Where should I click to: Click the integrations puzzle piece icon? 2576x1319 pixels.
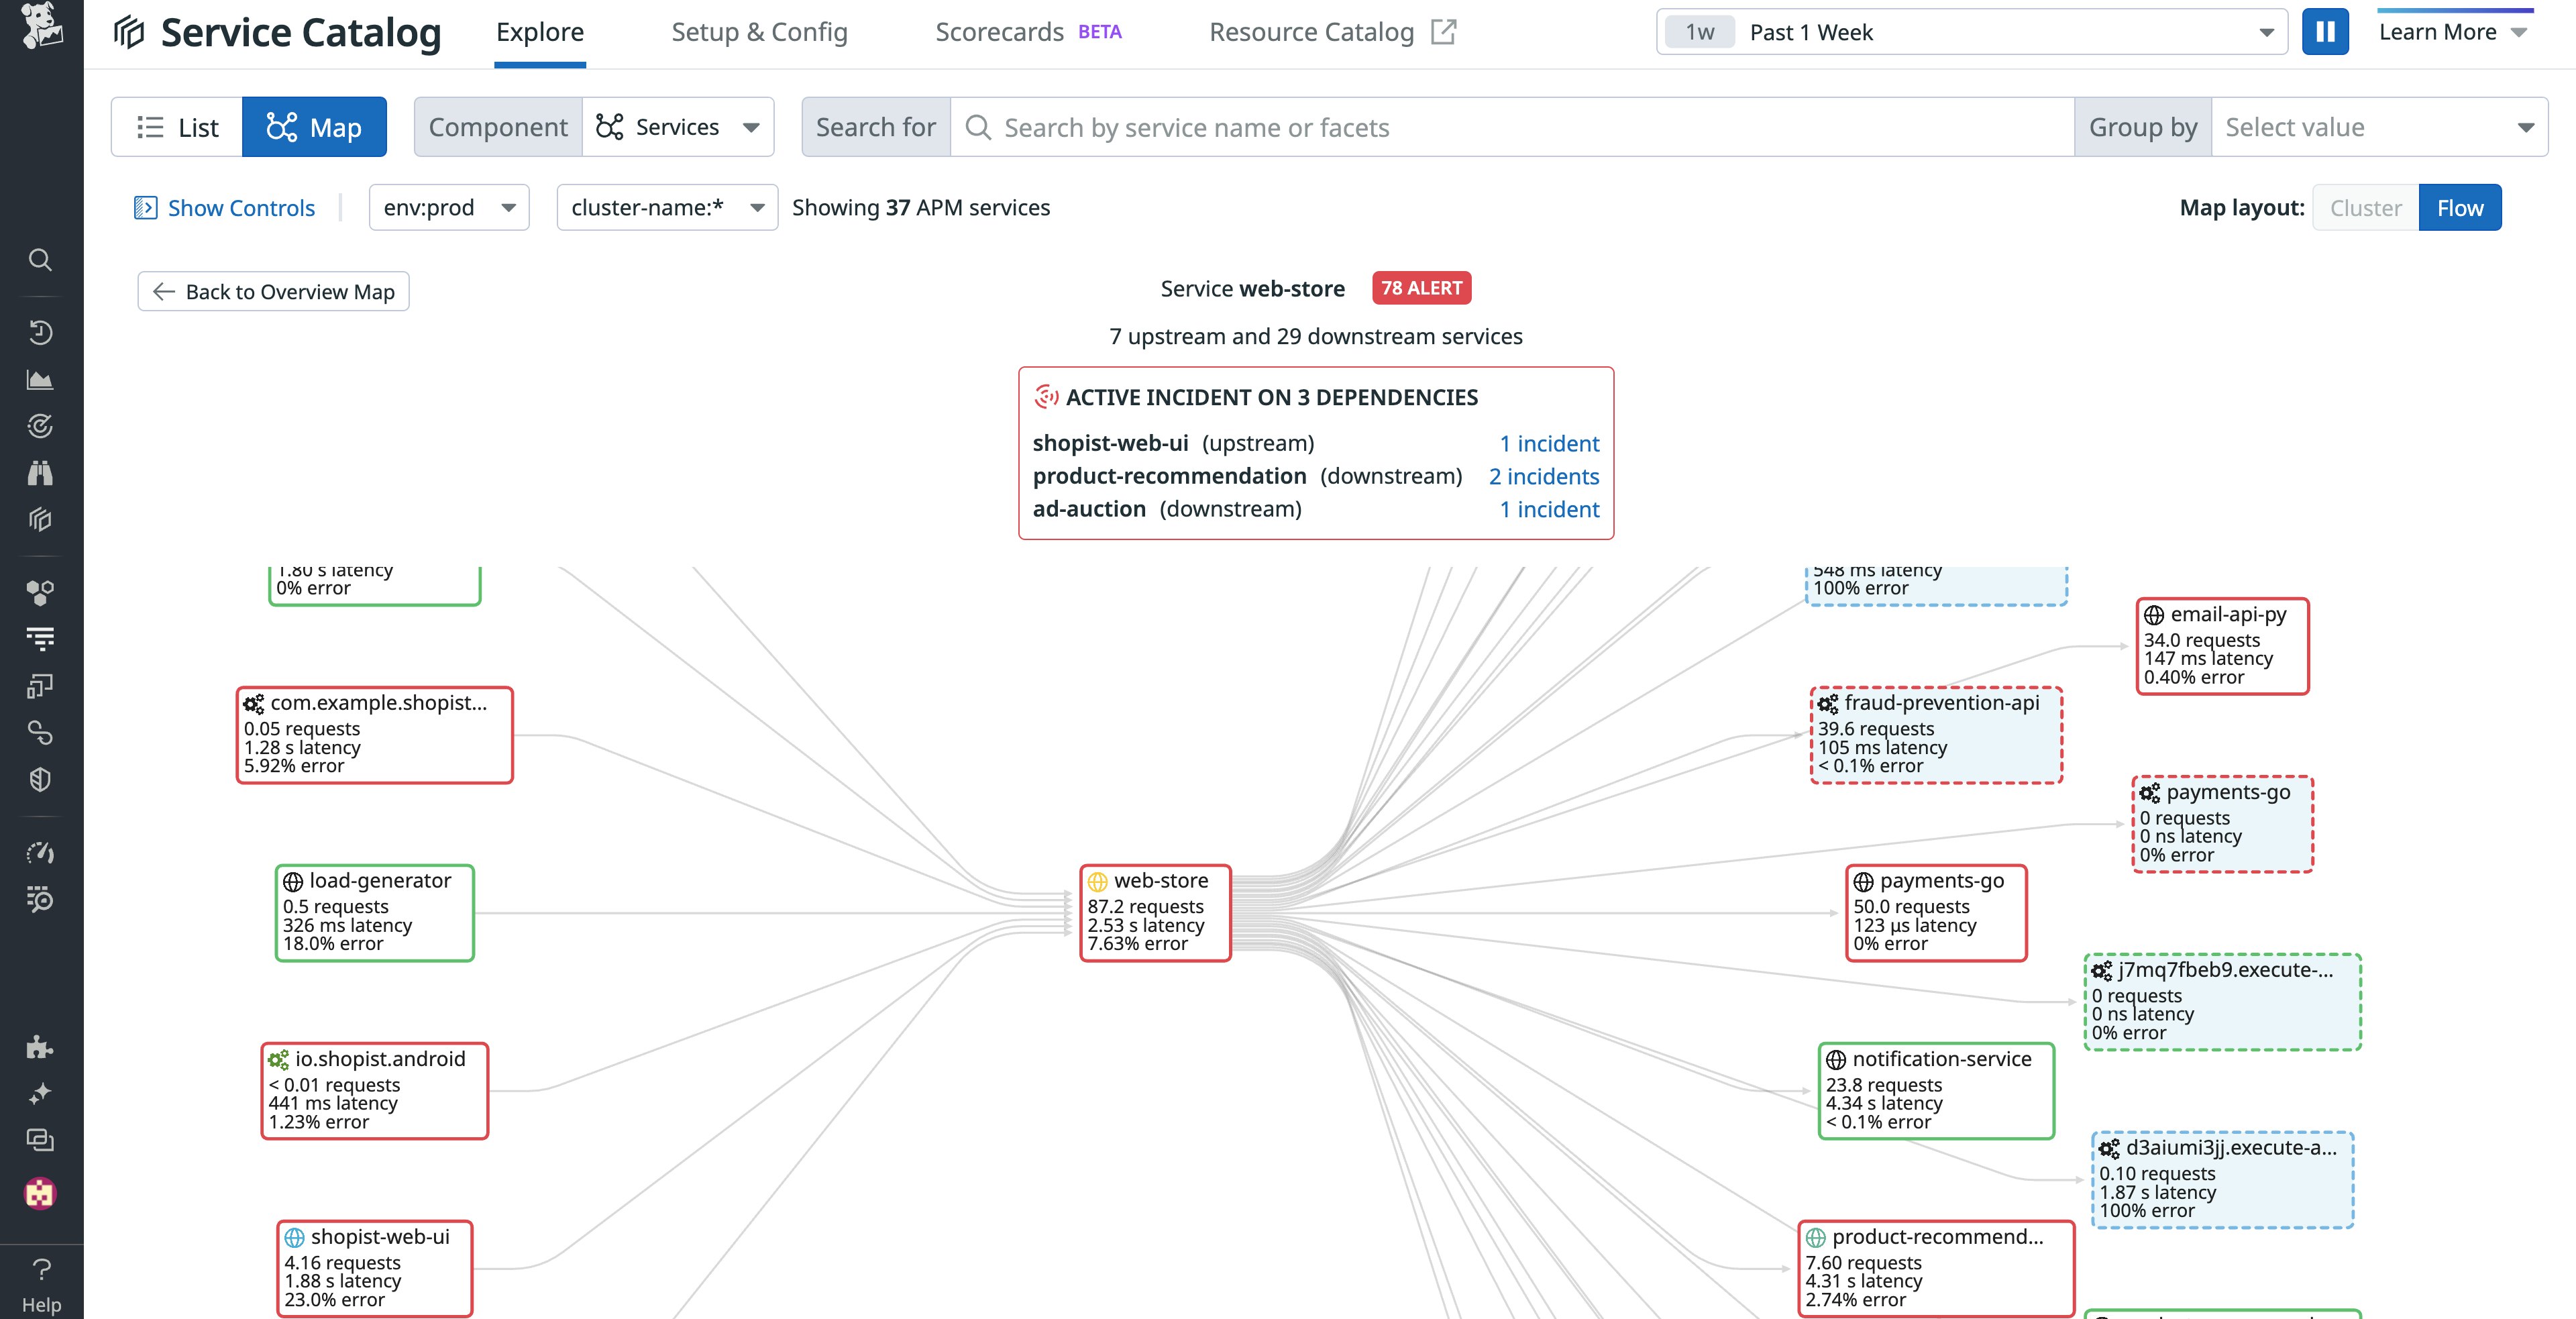click(40, 1047)
